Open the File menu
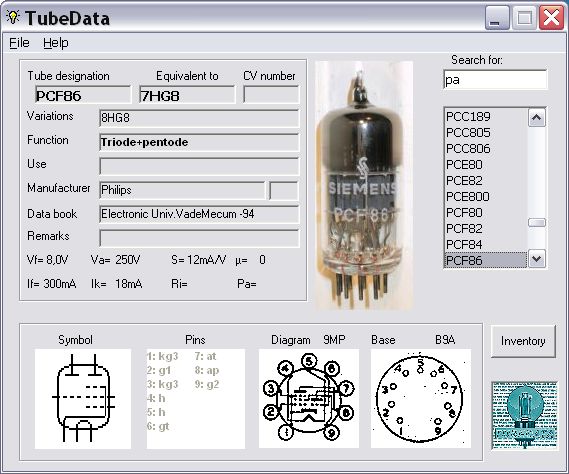569x474 pixels. pos(19,43)
